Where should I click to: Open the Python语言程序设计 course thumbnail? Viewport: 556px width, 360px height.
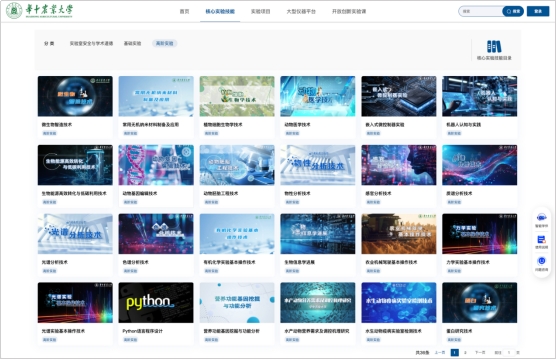point(156,303)
